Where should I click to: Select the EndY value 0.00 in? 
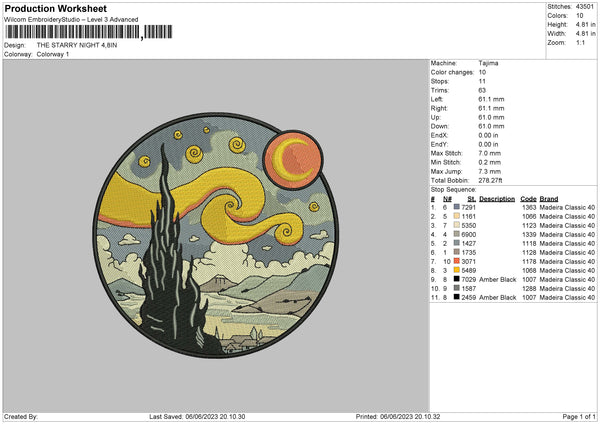click(488, 145)
